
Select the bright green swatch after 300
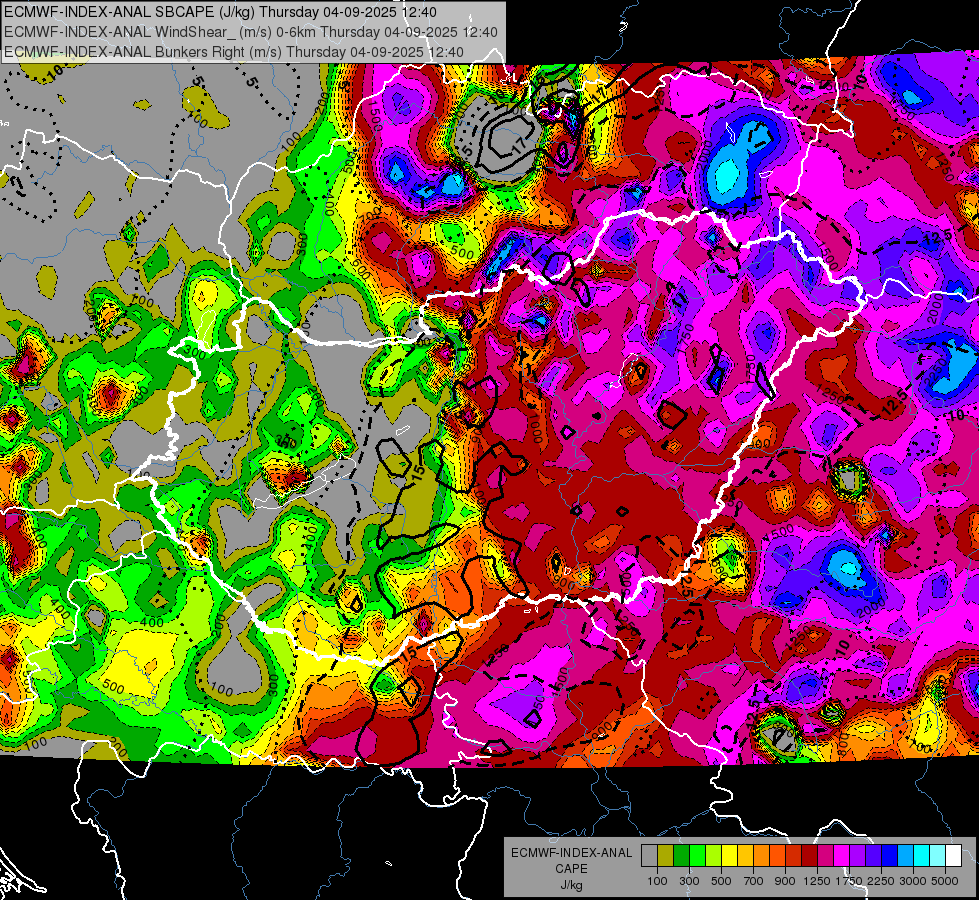click(697, 856)
